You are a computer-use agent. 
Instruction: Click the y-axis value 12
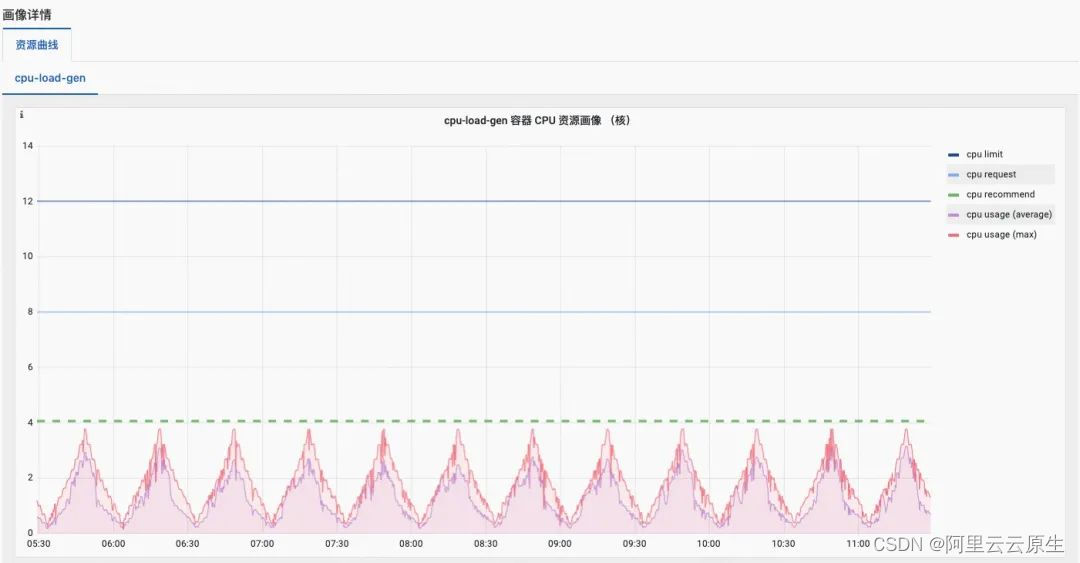pyautogui.click(x=28, y=201)
